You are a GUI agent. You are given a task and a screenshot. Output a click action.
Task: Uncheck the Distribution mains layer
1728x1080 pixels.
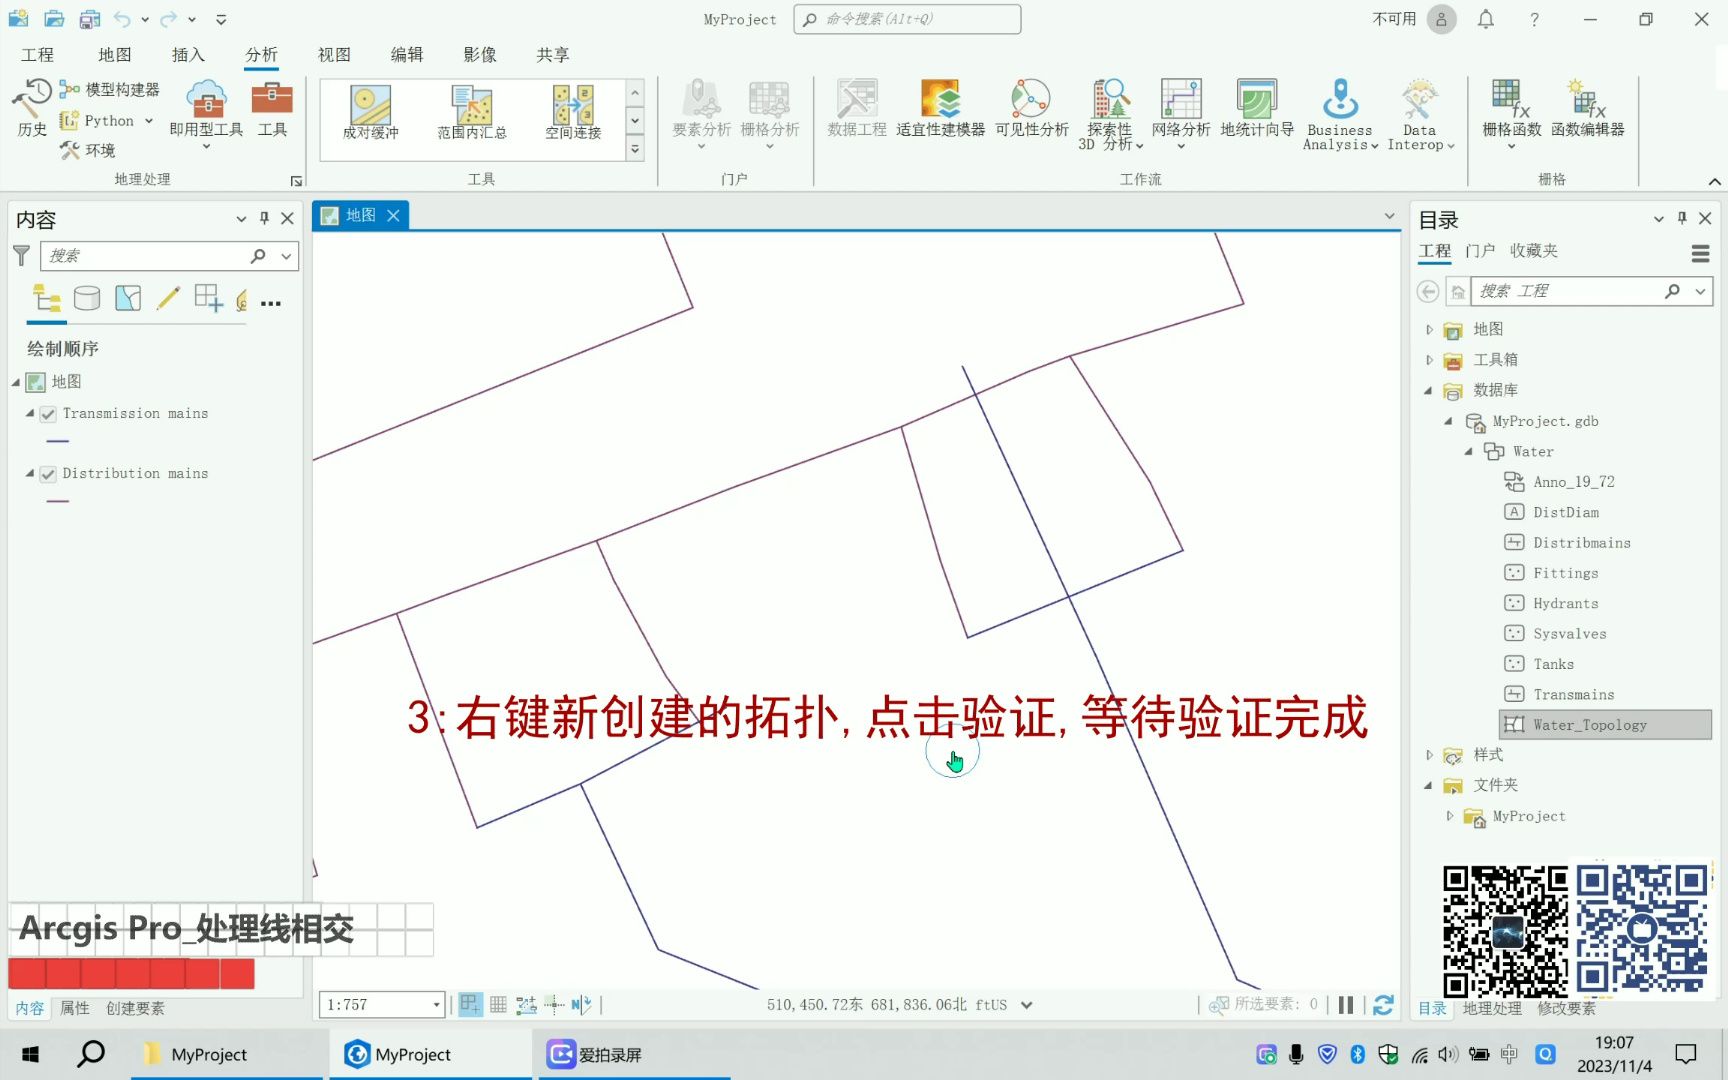48,473
